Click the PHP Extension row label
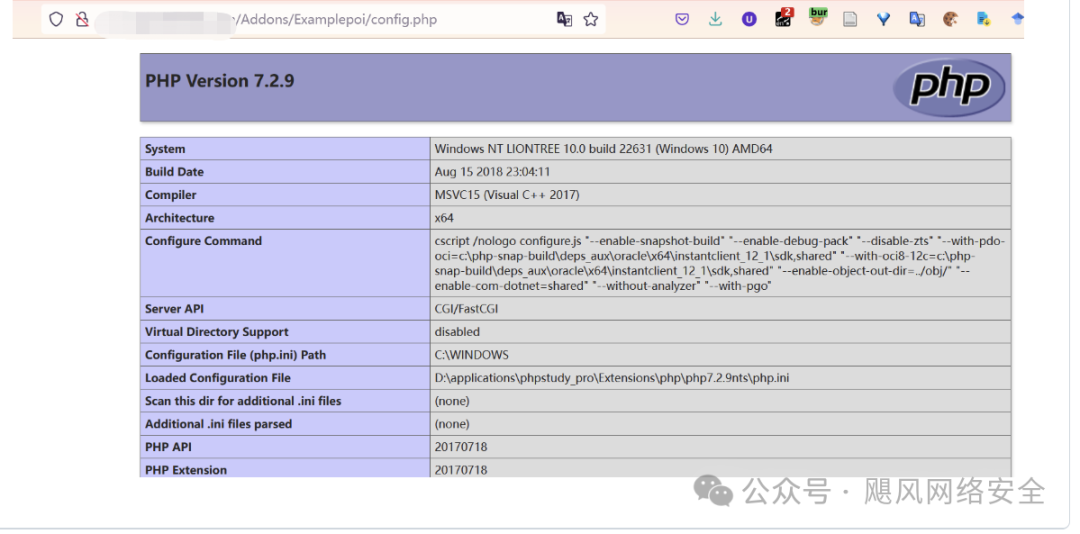The width and height of the screenshot is (1080, 534). pyautogui.click(x=186, y=470)
